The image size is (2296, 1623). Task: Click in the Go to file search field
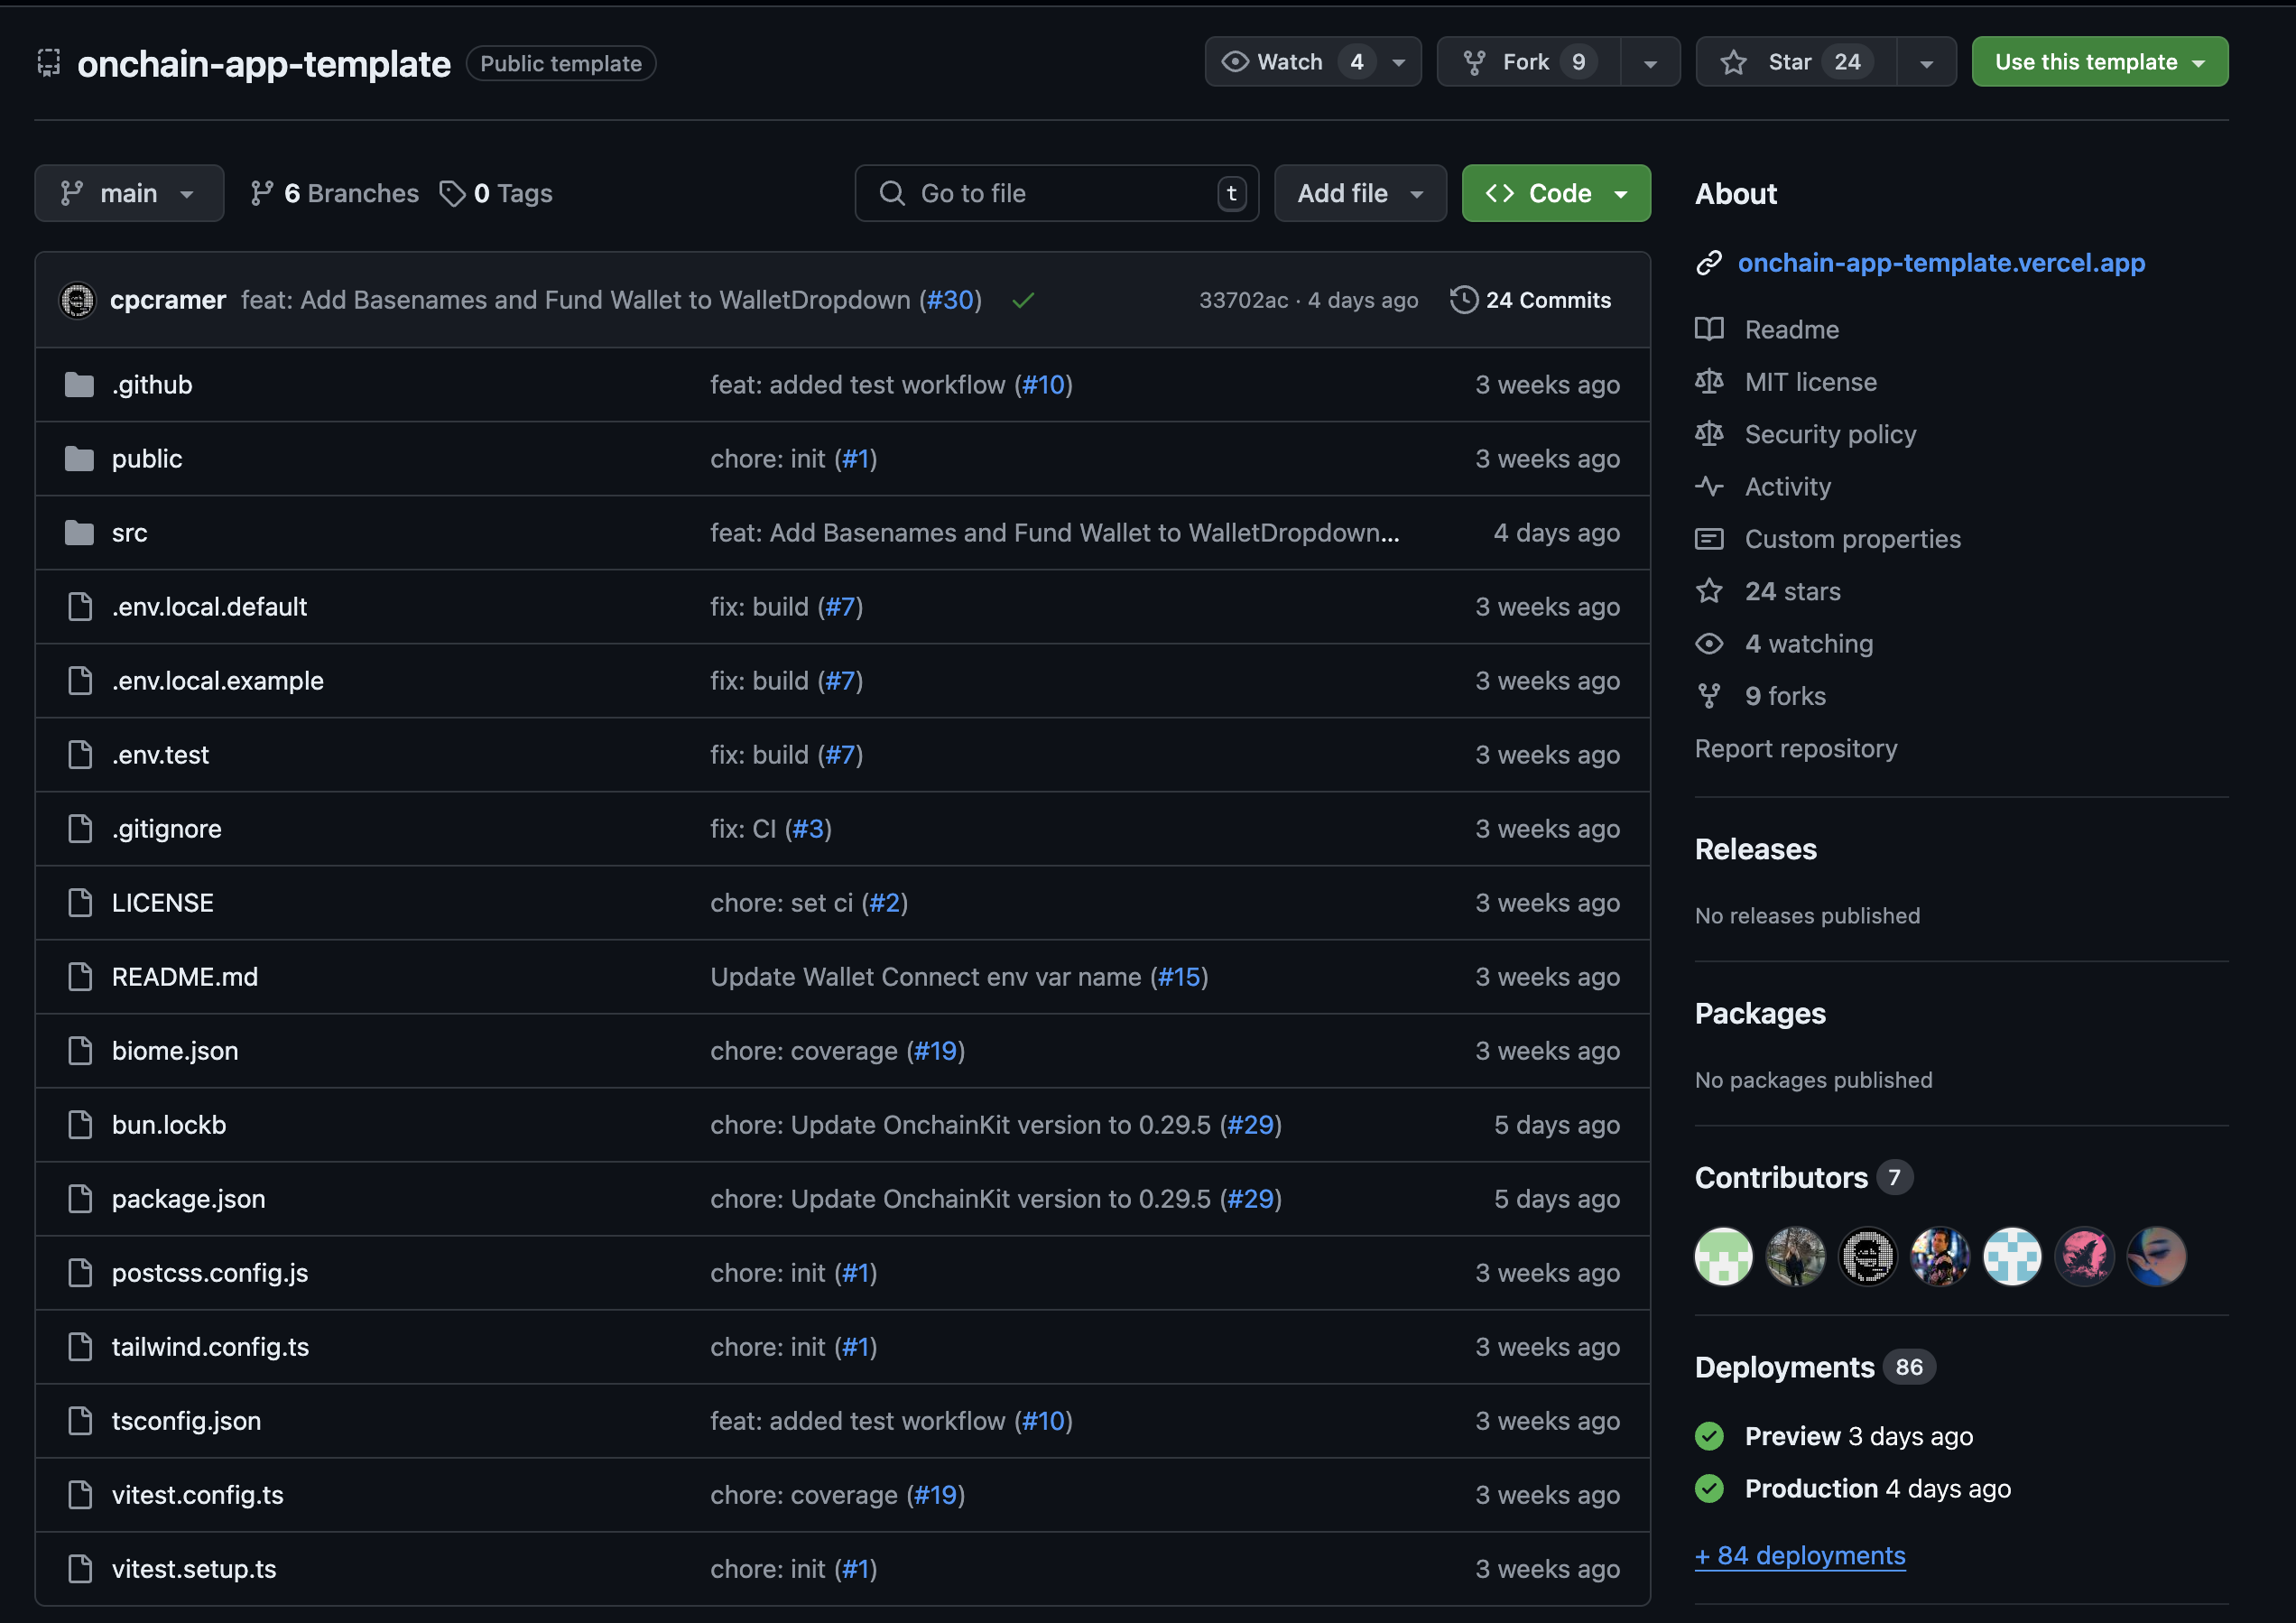(1057, 193)
